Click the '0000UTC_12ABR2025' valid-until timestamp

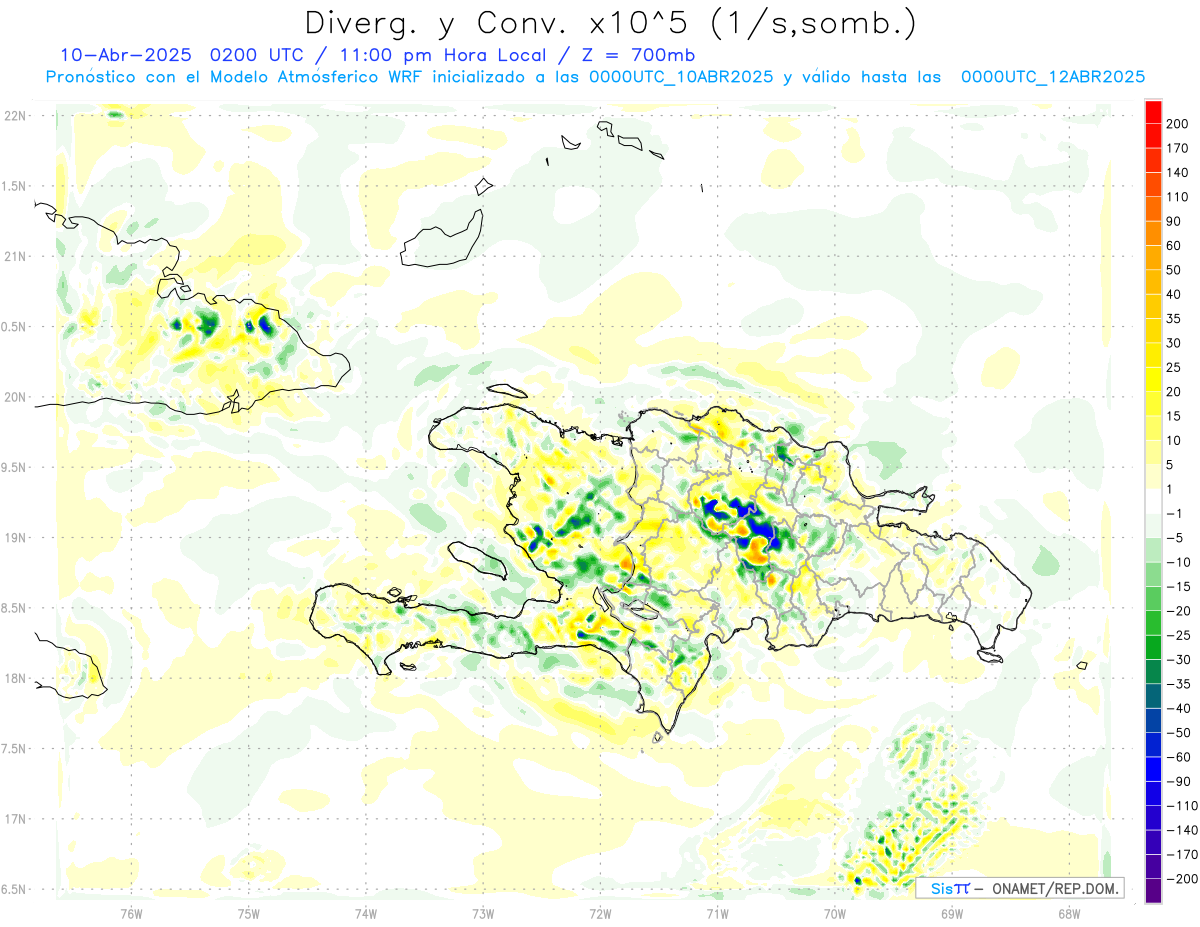click(x=1052, y=77)
